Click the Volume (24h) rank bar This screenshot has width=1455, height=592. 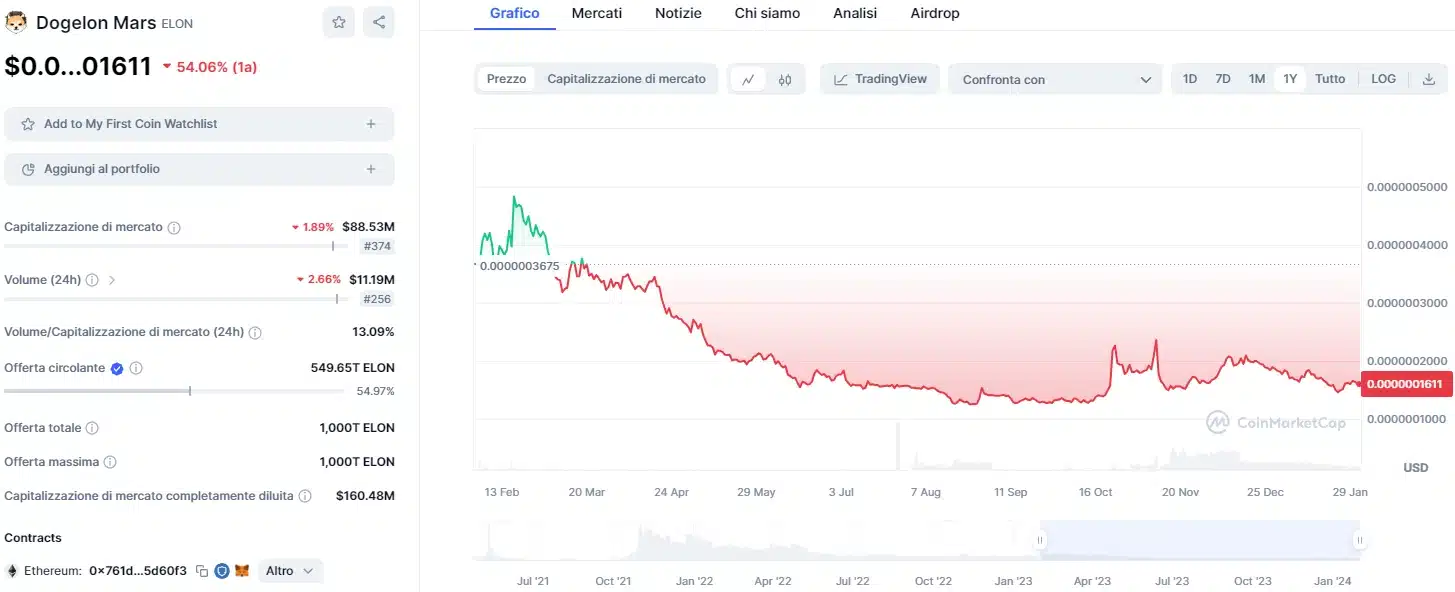pyautogui.click(x=175, y=298)
